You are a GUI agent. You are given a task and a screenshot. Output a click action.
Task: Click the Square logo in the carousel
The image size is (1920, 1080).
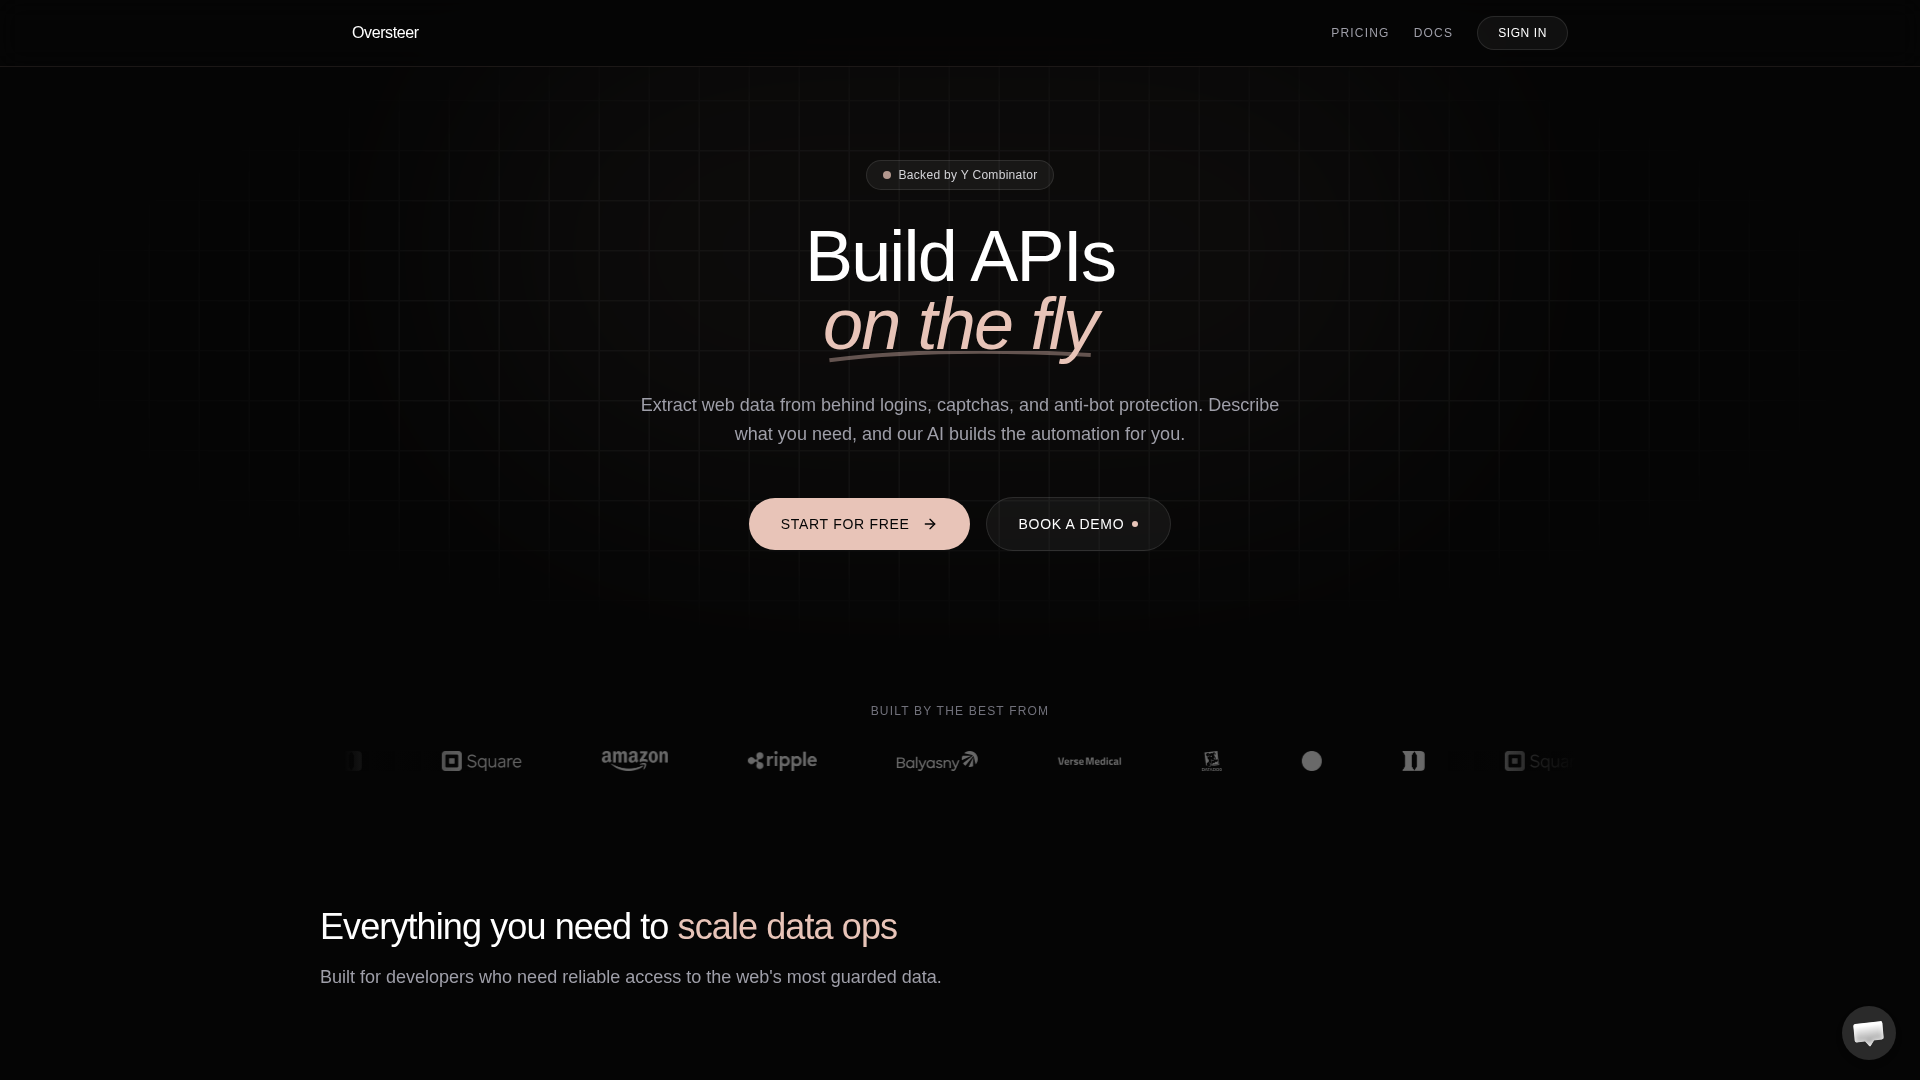(481, 762)
